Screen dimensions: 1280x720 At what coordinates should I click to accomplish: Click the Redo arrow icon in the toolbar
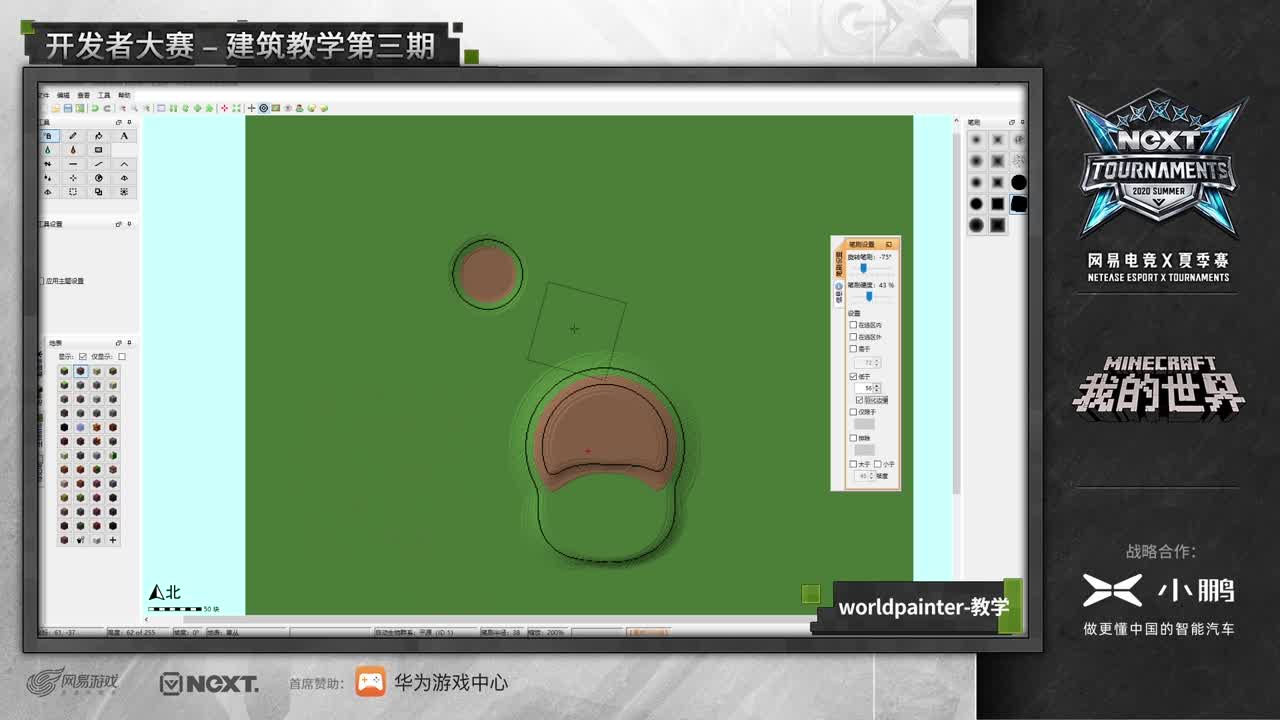107,107
